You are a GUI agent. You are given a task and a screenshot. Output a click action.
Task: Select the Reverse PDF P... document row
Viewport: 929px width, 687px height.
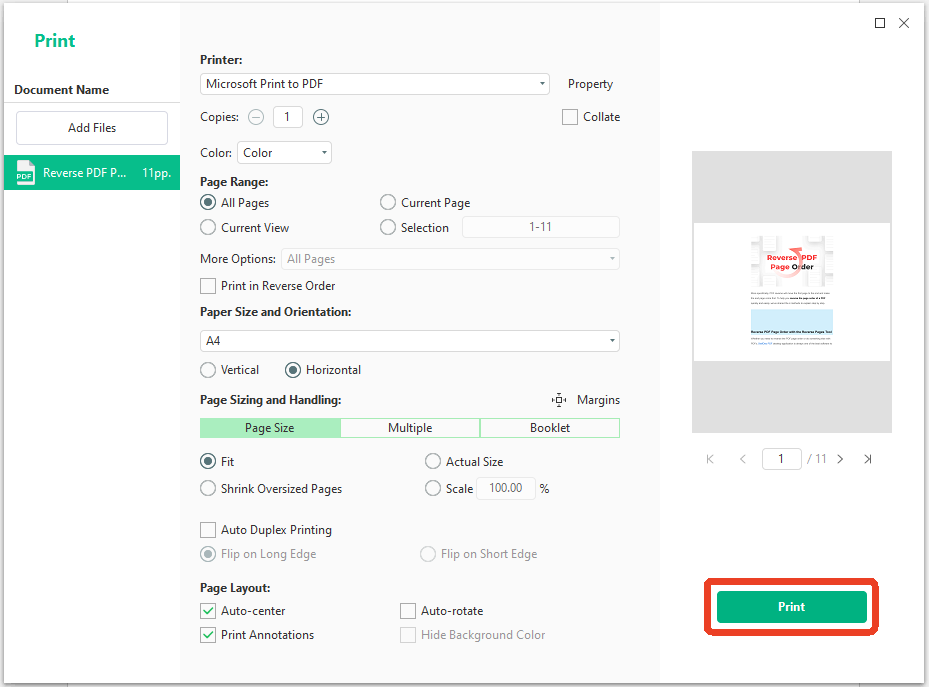pyautogui.click(x=92, y=173)
